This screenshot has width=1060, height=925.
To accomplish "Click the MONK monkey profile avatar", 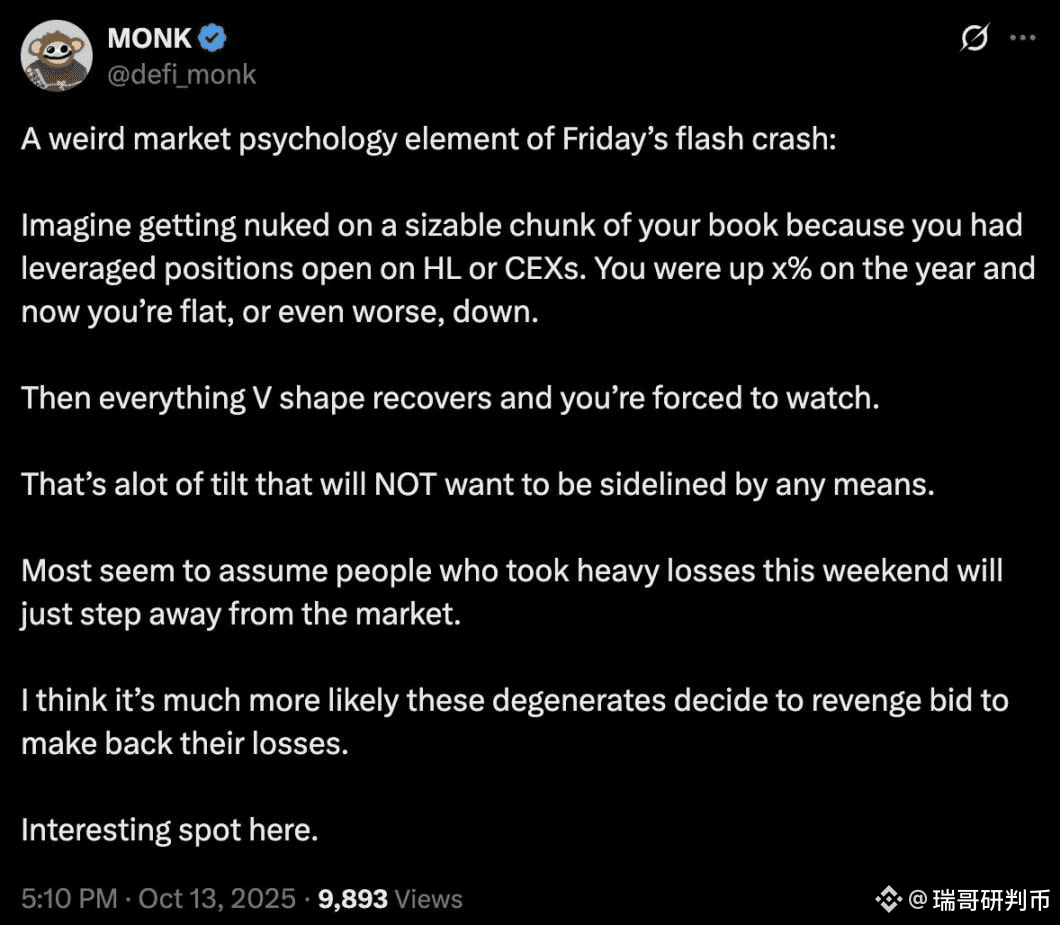I will [x=57, y=55].
